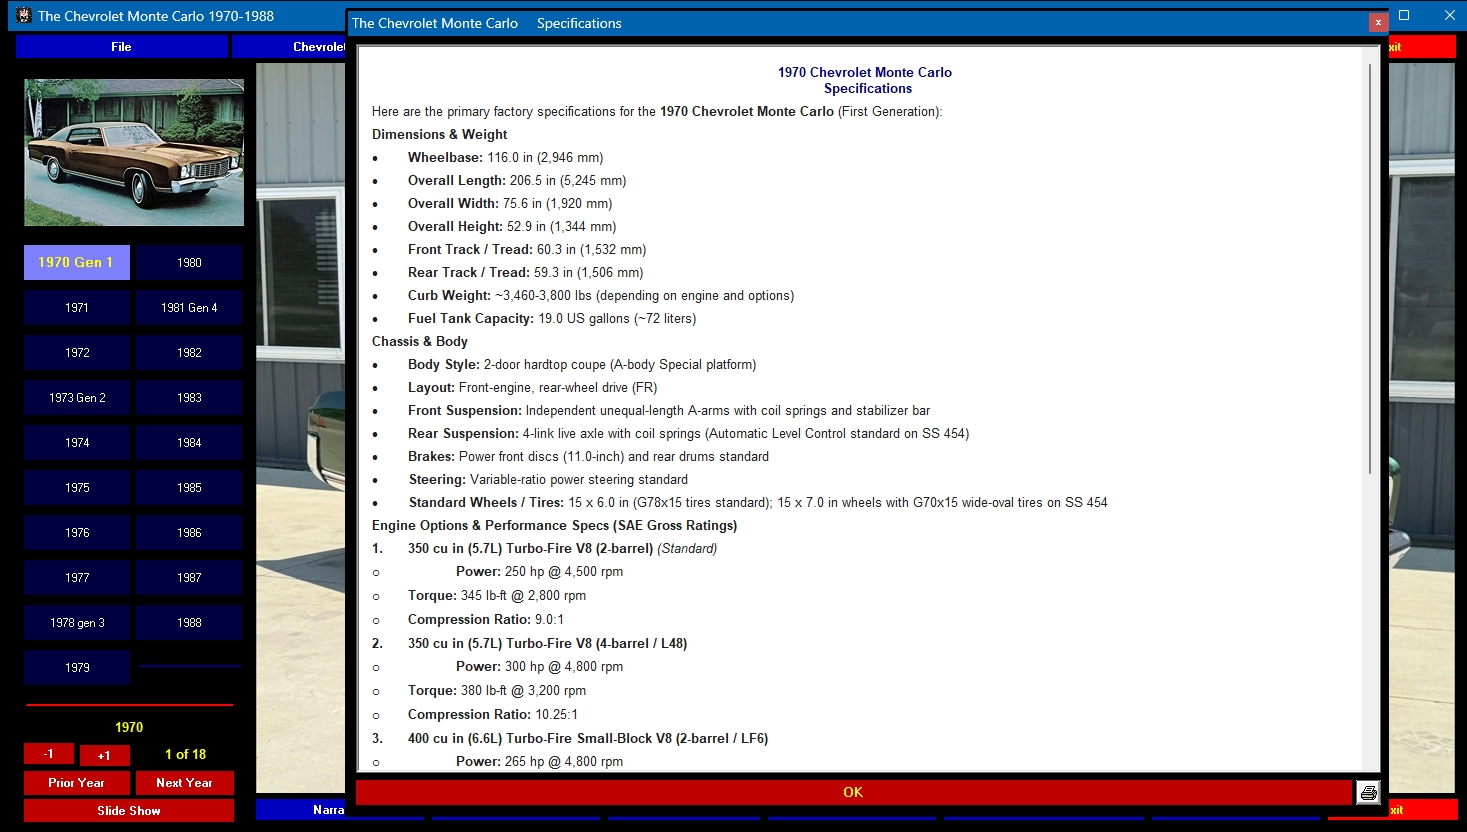Select the 1972 model year
Screen dimensions: 1467x832
point(77,353)
